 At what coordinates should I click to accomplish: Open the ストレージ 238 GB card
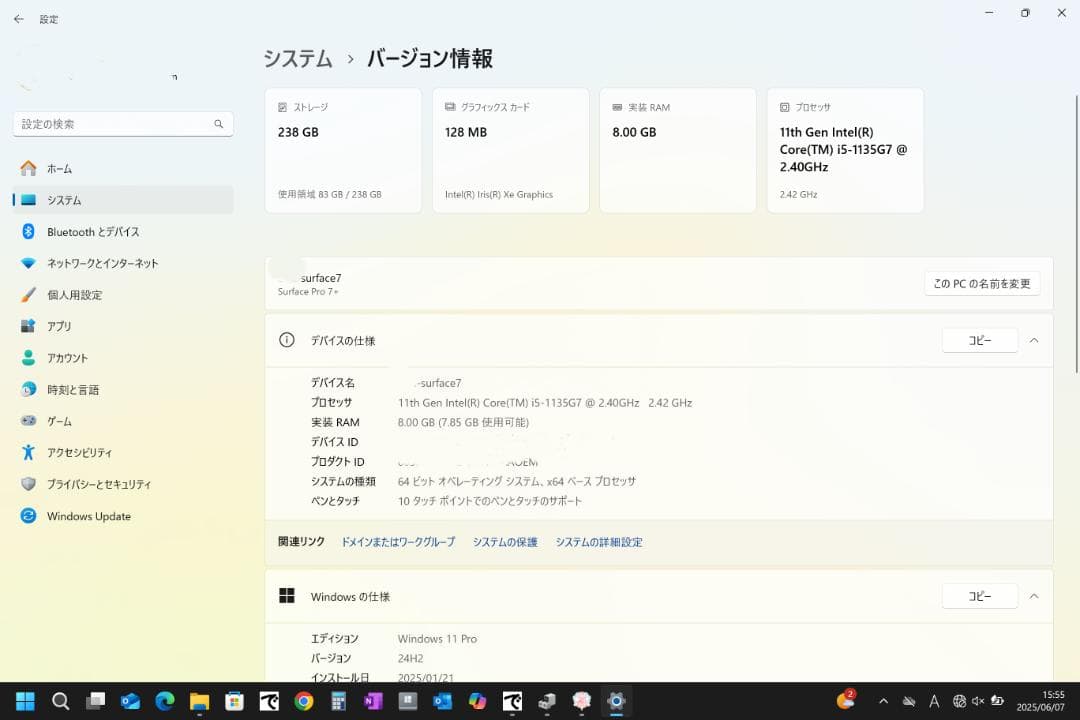point(343,150)
